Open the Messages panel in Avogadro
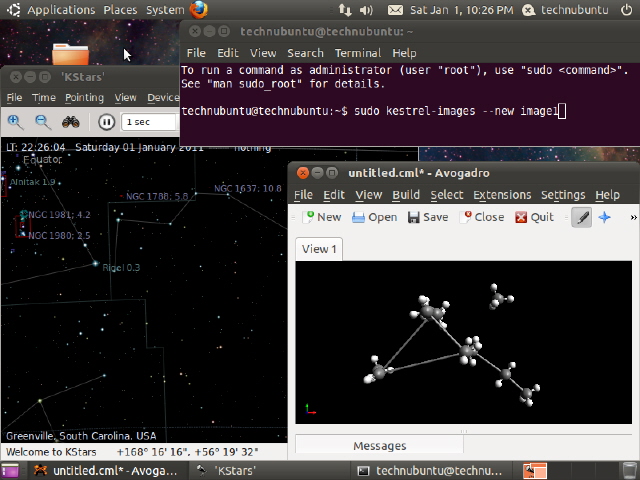 [x=380, y=445]
